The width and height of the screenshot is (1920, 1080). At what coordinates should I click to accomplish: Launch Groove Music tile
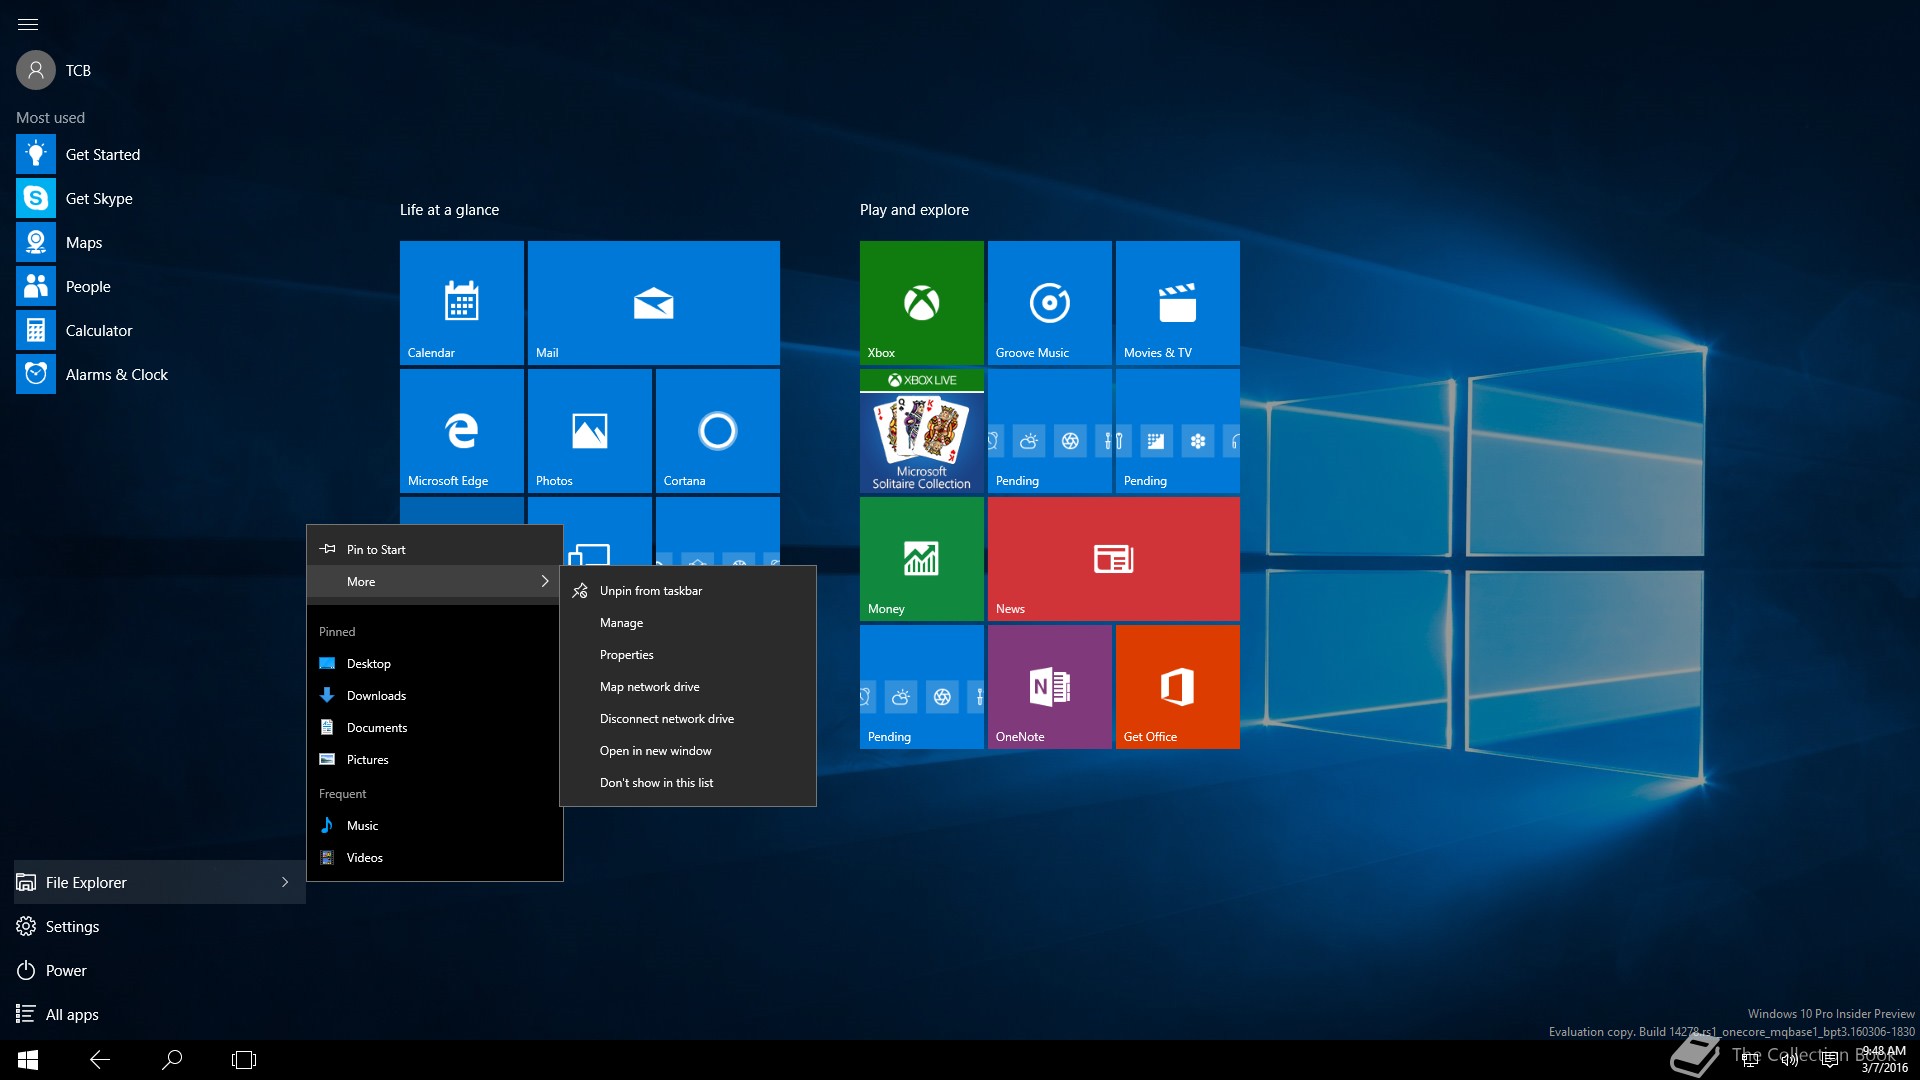[x=1049, y=302]
